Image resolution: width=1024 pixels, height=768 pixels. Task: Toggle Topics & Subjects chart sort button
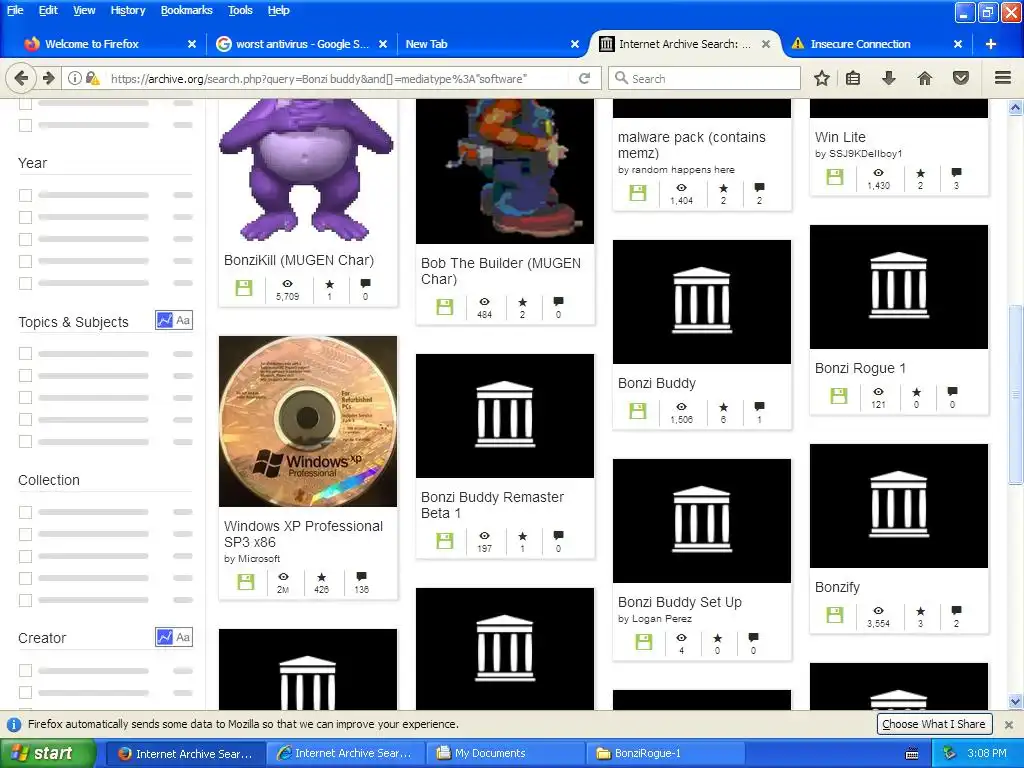[165, 320]
